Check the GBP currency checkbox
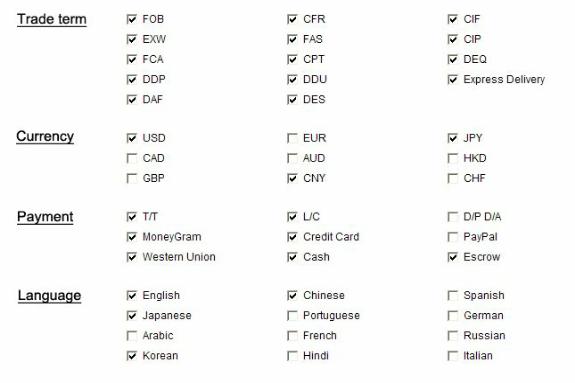Screen dimensions: 575x383 132,178
